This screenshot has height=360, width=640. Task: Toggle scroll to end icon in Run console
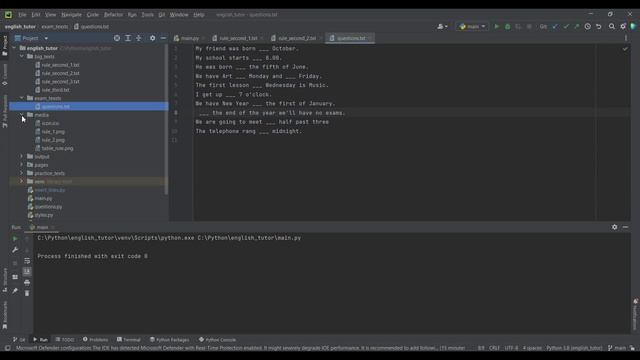coord(27,271)
